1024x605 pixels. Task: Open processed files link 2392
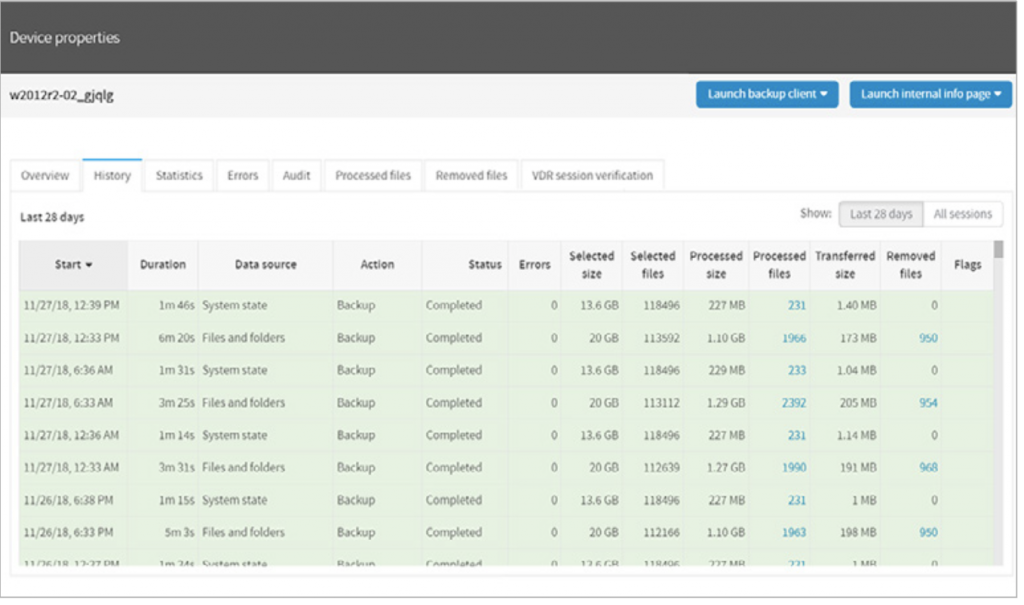click(x=793, y=402)
